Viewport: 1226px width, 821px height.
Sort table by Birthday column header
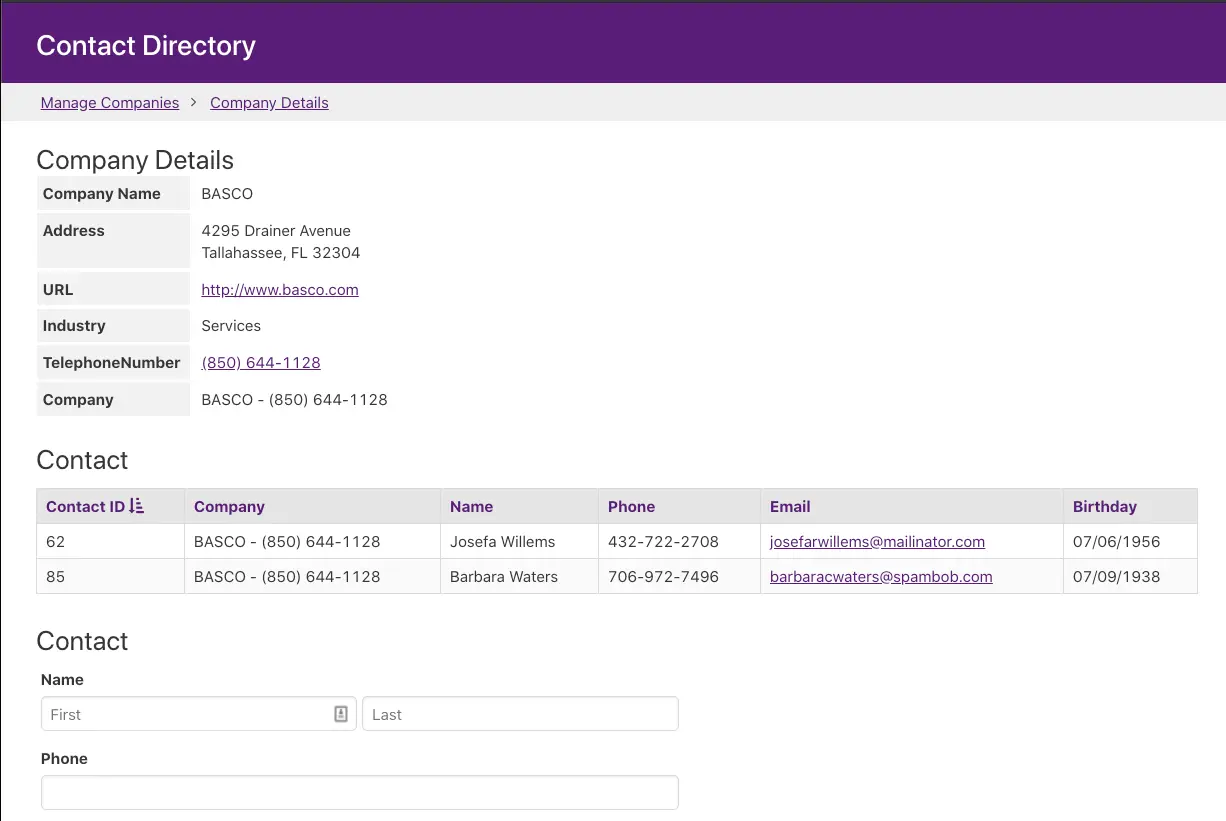click(1104, 507)
